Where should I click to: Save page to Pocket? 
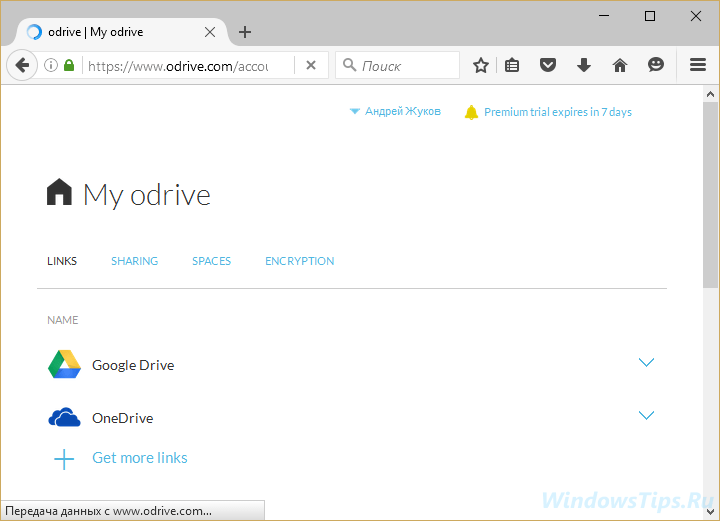click(x=548, y=66)
